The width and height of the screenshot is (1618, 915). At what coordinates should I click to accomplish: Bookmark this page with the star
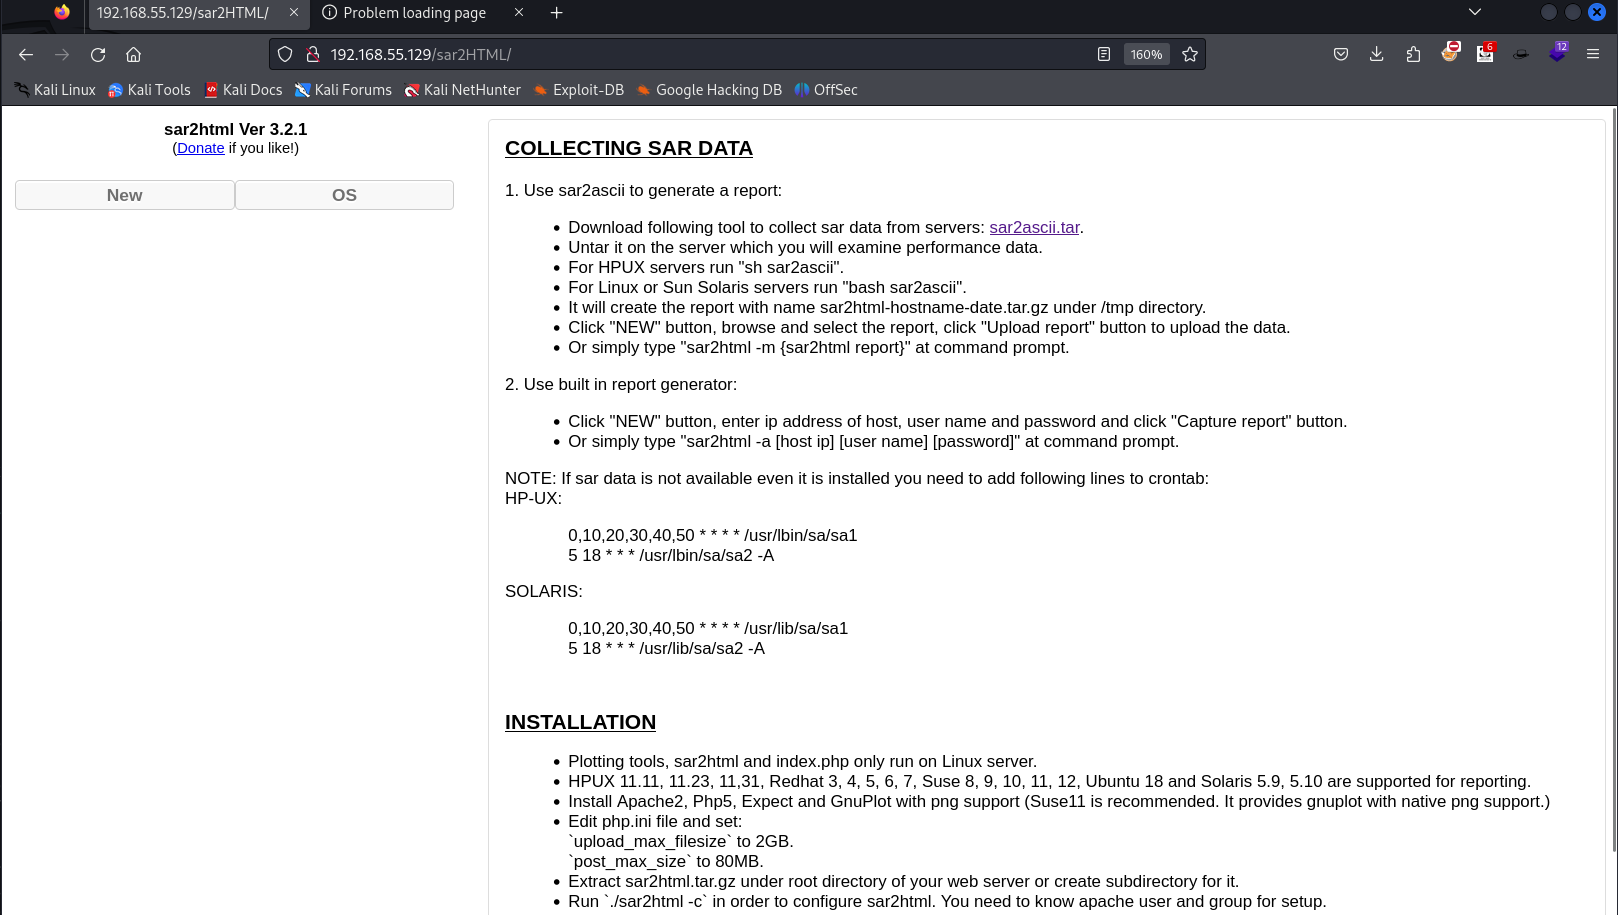[1190, 54]
